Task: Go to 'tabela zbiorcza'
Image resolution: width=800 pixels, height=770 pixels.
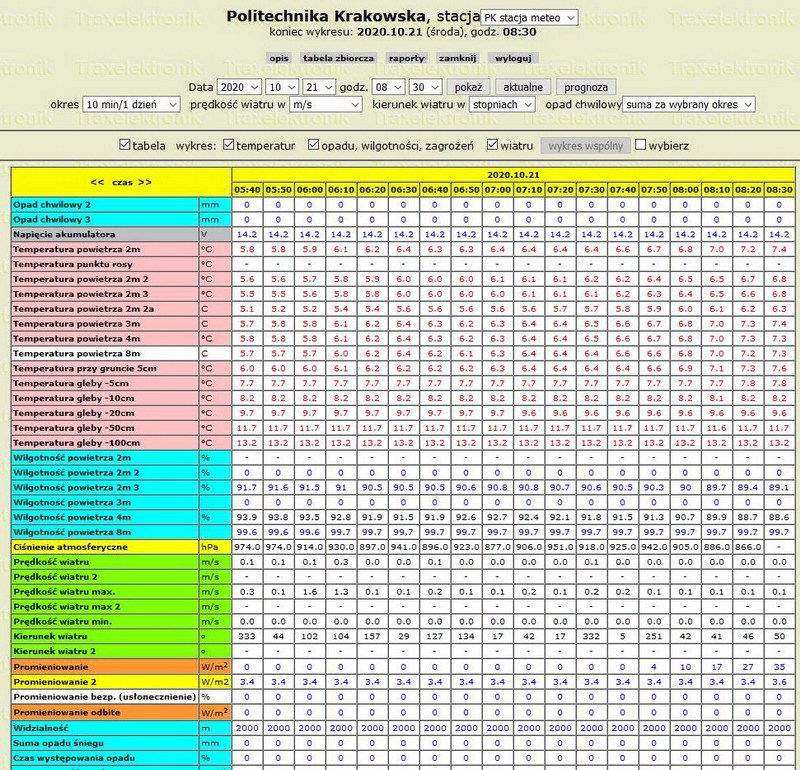Action: click(x=338, y=58)
